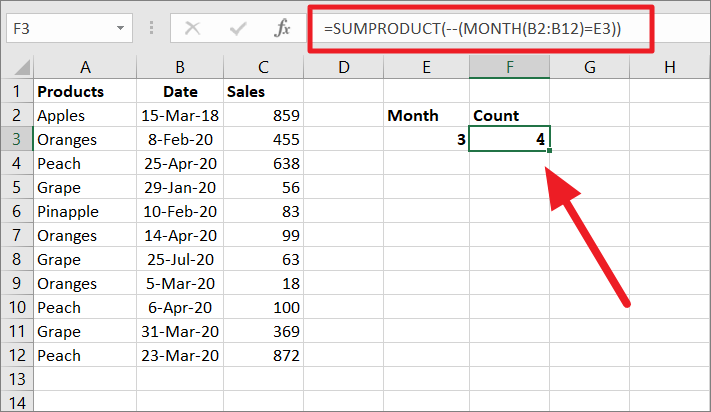Viewport: 711px width, 412px height.
Task: Click the Count label cell
Action: pyautogui.click(x=510, y=115)
